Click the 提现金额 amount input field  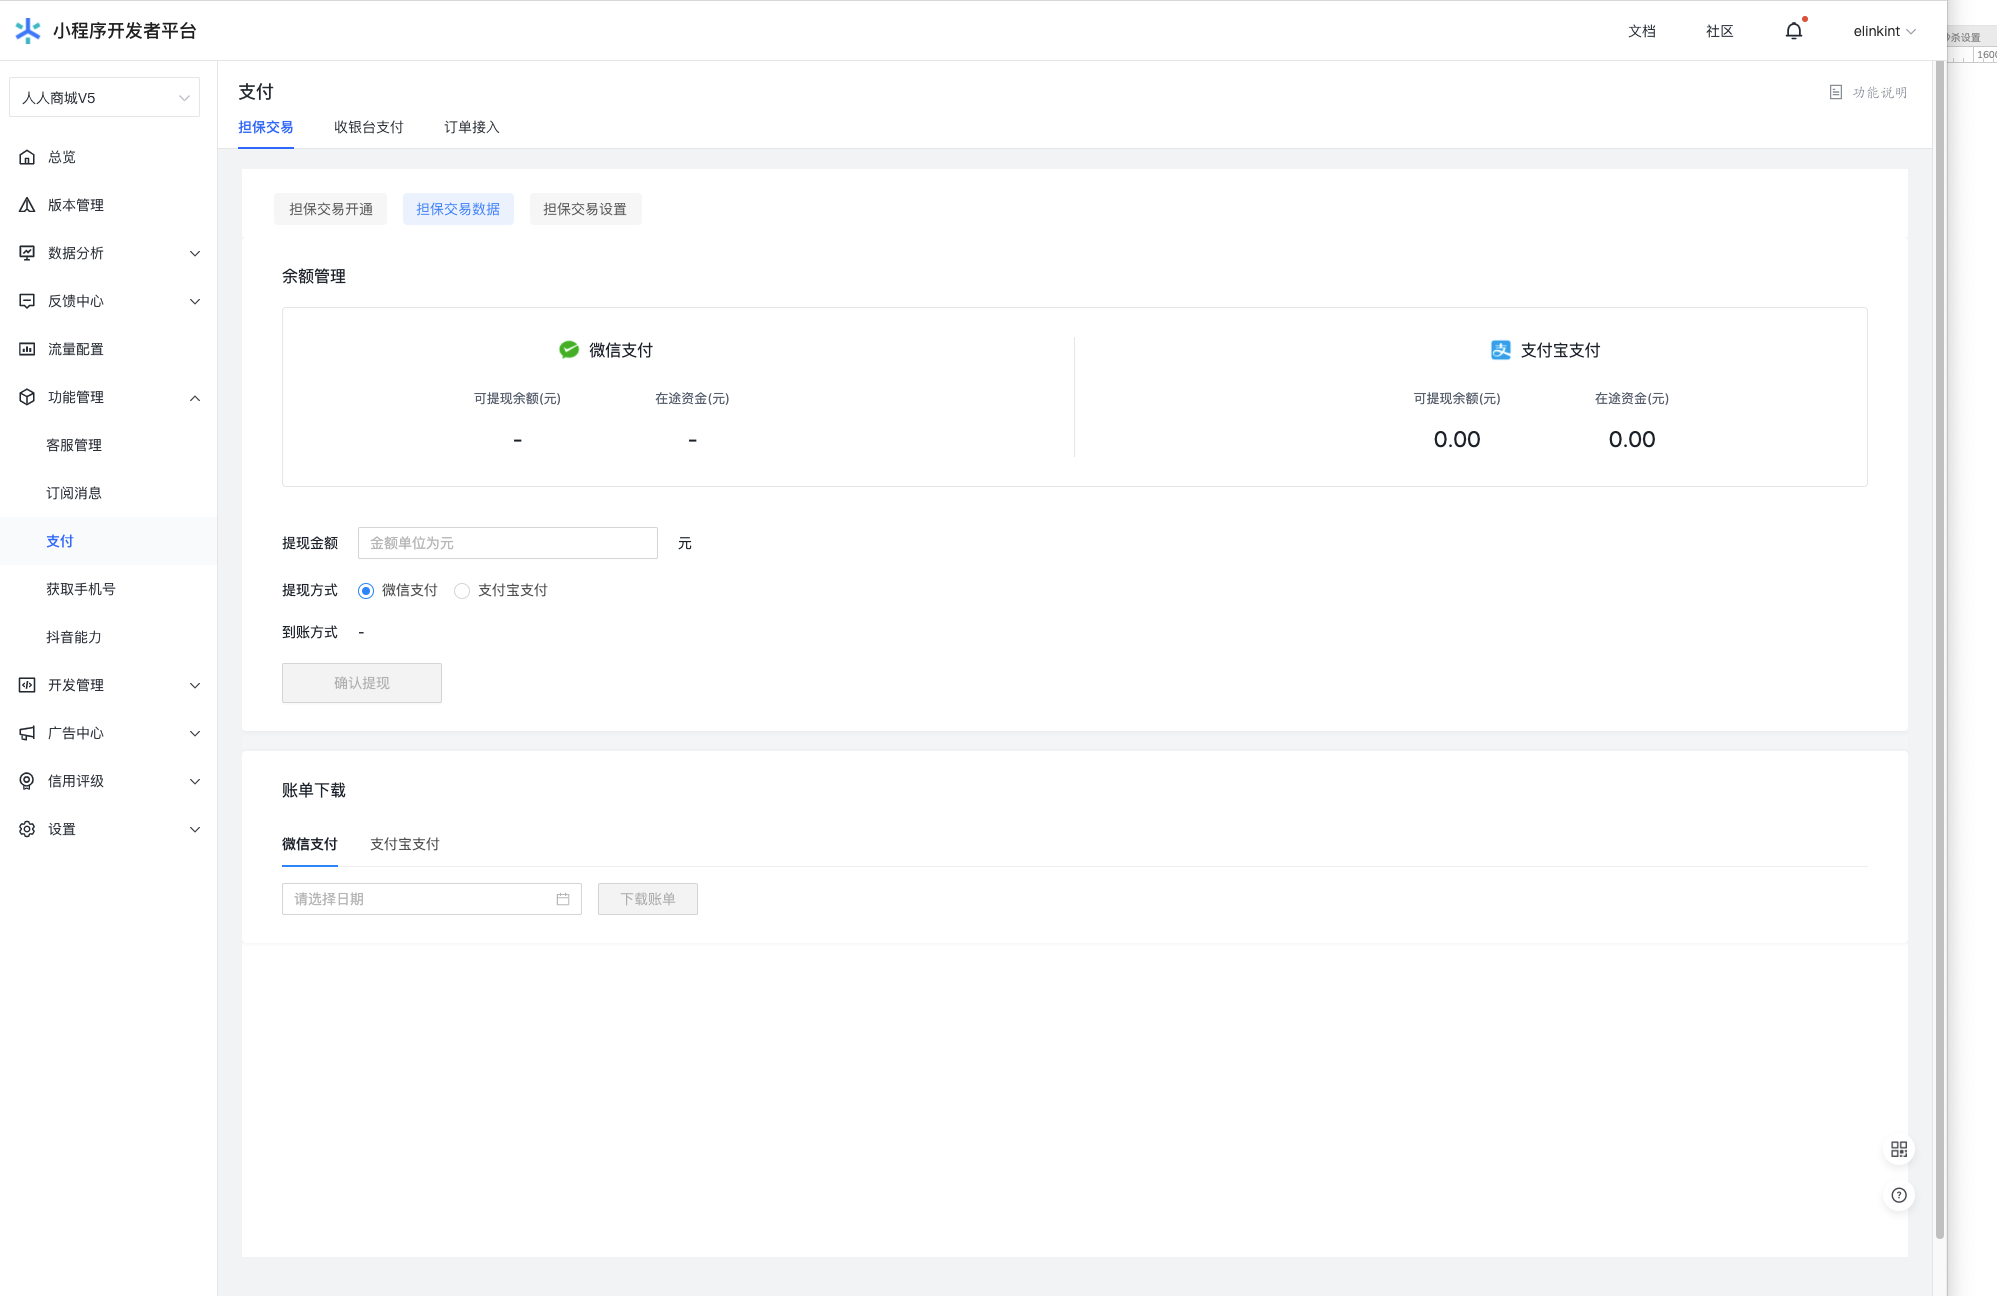coord(507,543)
